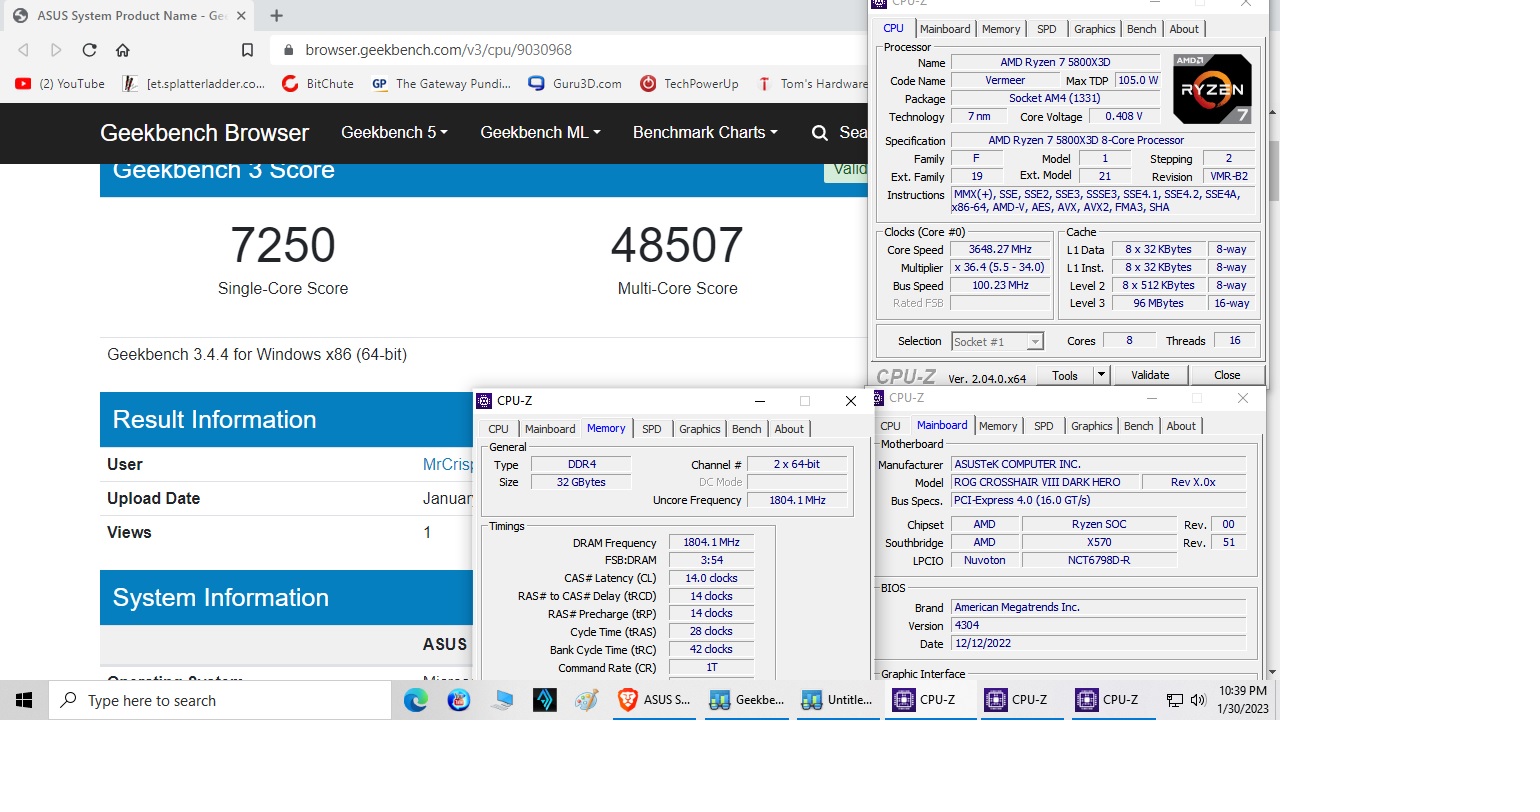Open the About tab in top CPU-Z window

tap(1184, 29)
